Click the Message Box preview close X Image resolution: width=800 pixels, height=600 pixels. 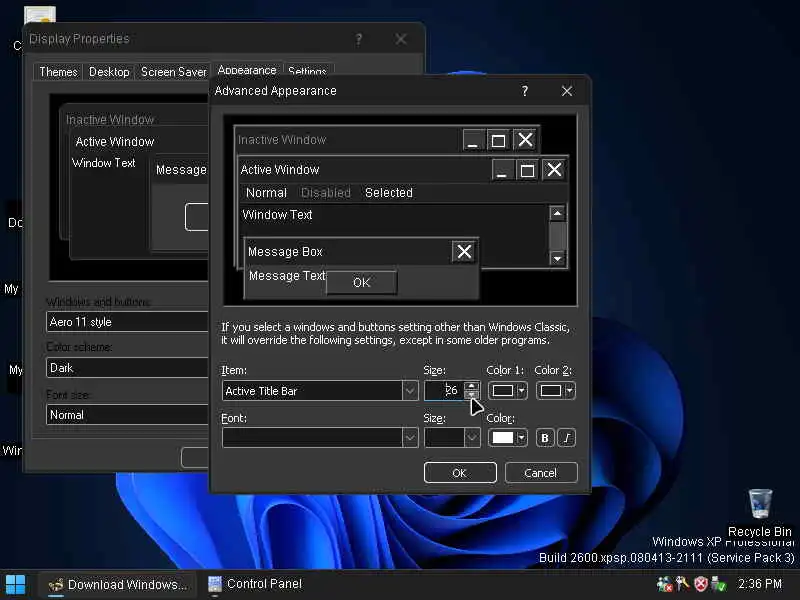(x=464, y=252)
